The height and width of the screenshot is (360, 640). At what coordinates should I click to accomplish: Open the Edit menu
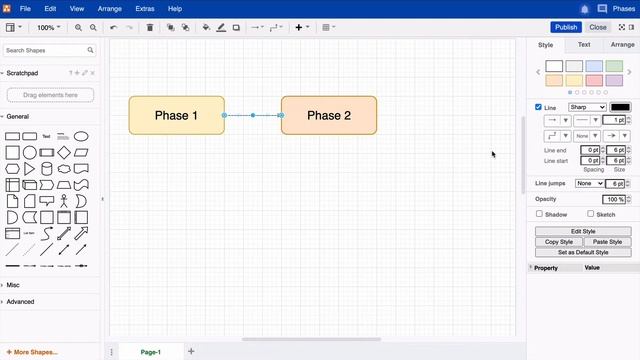pos(50,9)
